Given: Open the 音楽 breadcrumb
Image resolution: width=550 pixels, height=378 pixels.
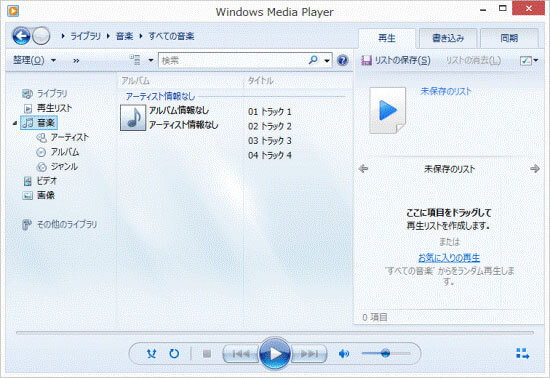Looking at the screenshot, I should (x=125, y=36).
